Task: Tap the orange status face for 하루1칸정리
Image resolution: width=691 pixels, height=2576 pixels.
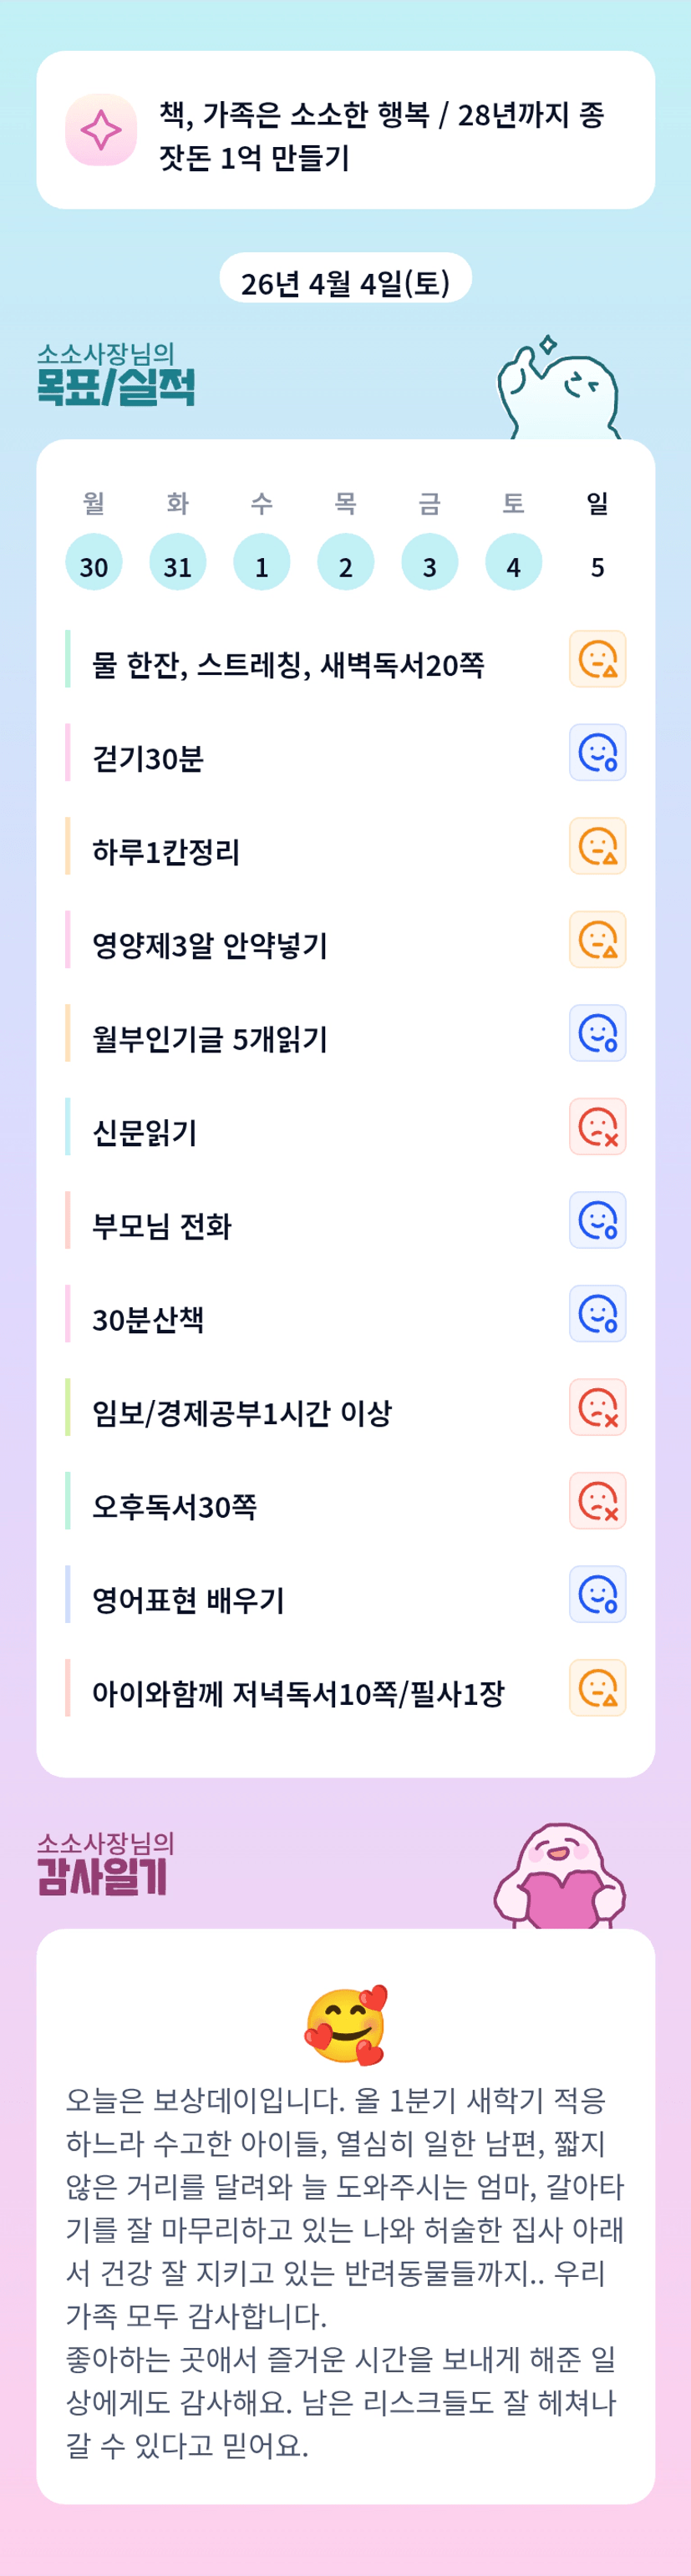Action: (597, 846)
